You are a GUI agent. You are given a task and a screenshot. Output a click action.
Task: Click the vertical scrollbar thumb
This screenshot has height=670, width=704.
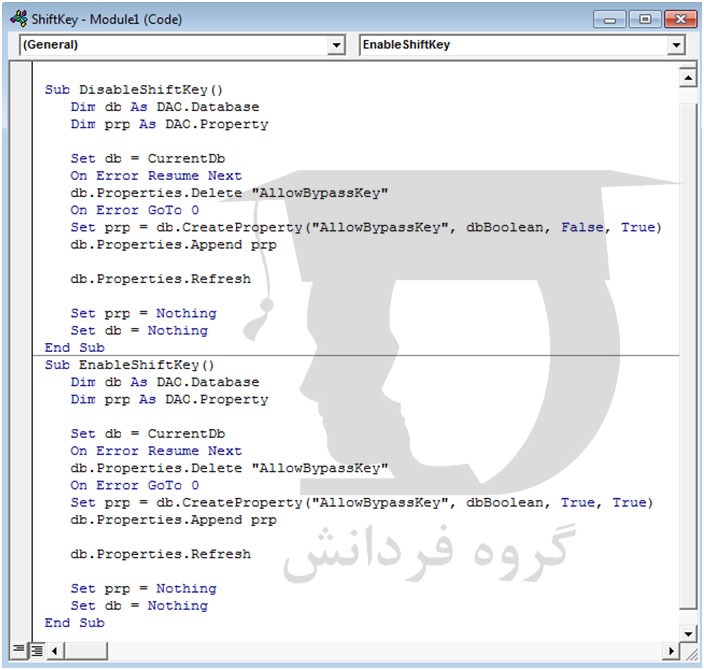688,357
